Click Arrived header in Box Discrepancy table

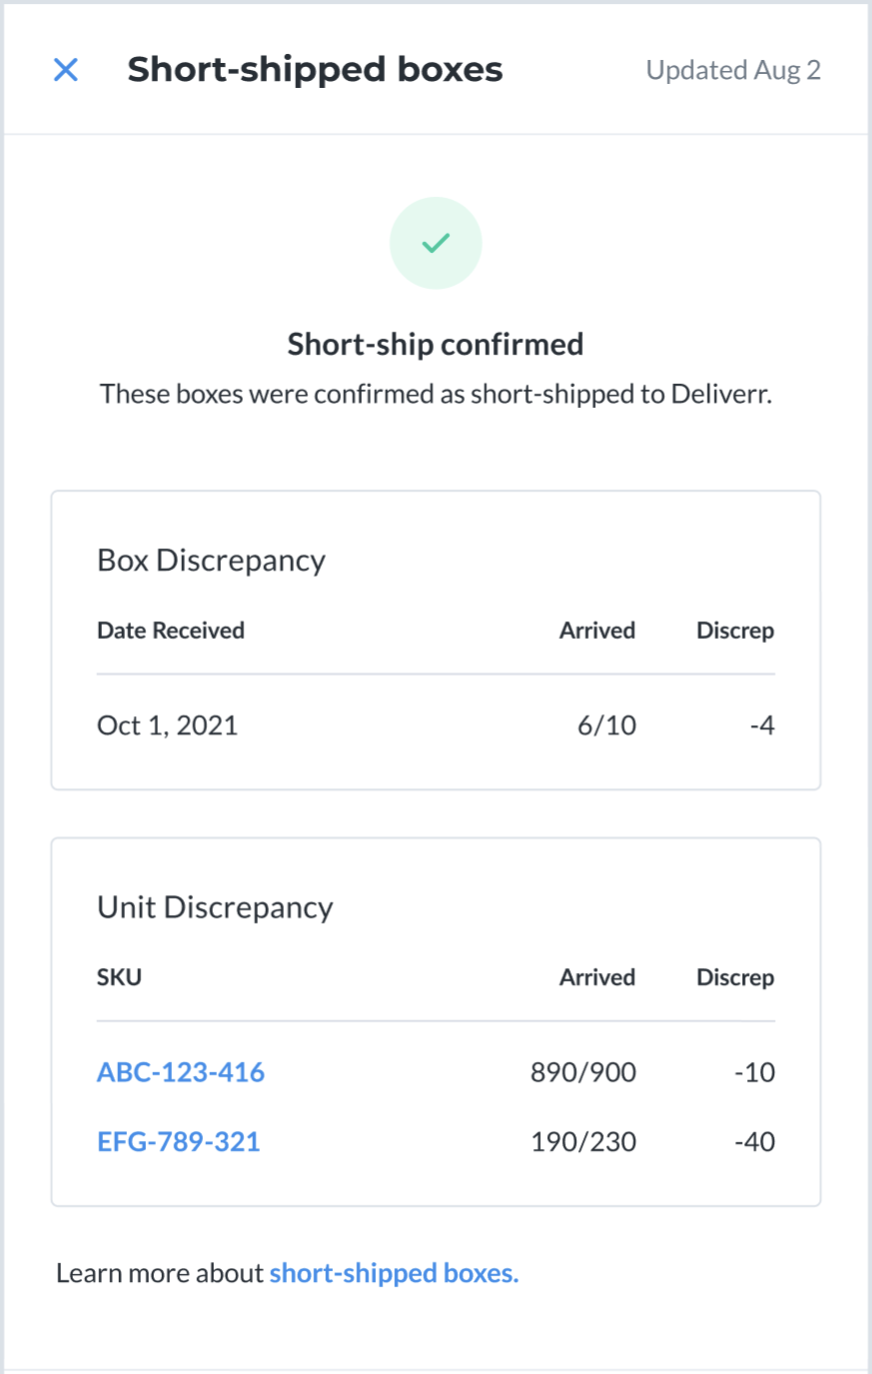point(597,630)
